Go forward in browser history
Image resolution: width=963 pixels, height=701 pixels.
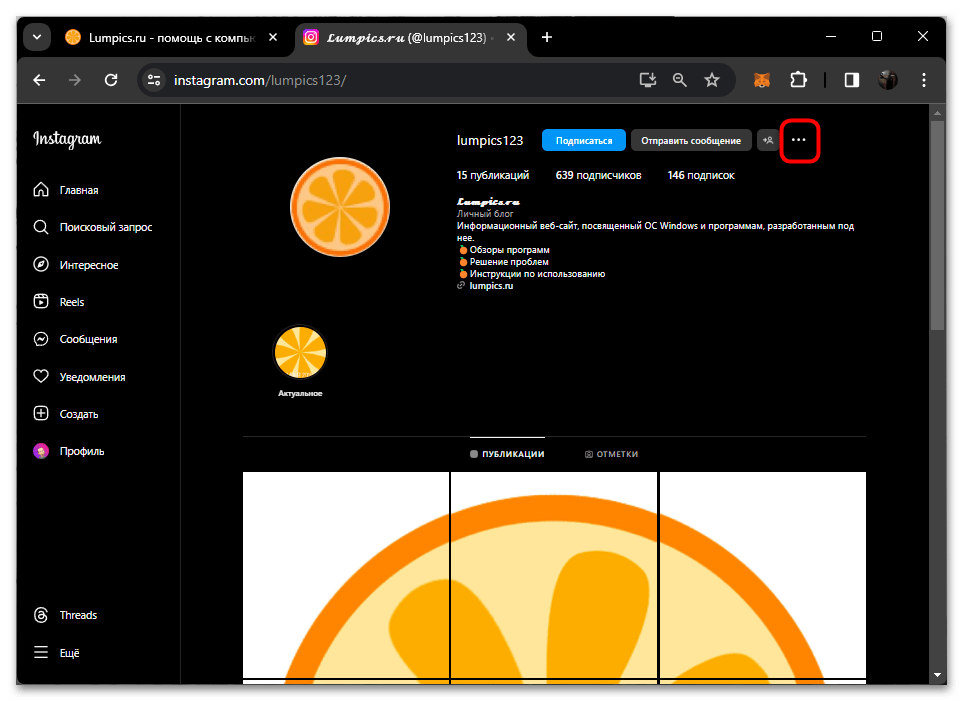(x=75, y=80)
